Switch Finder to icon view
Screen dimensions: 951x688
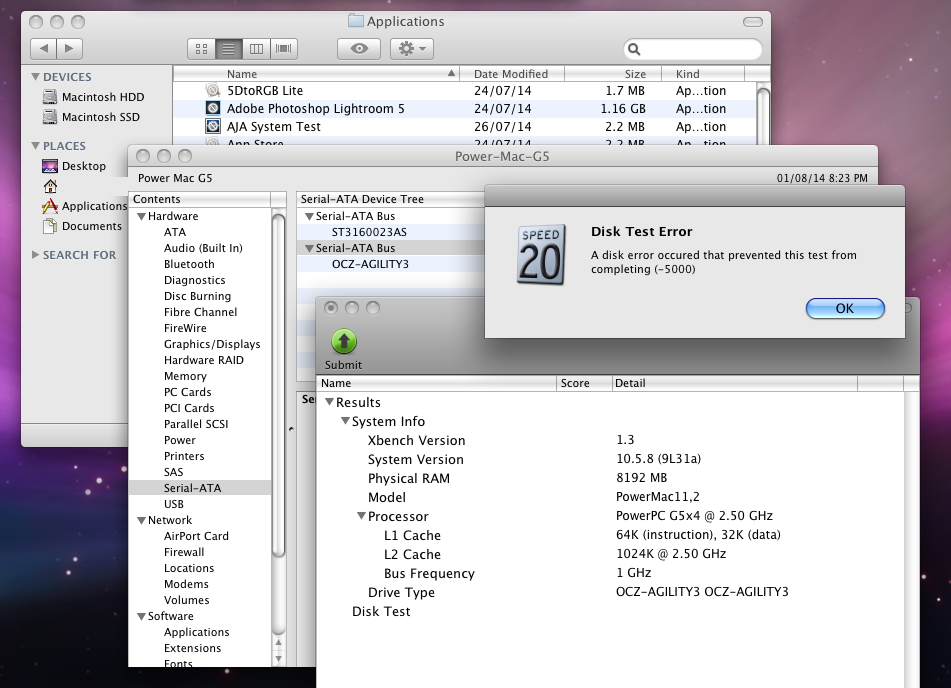coord(202,49)
